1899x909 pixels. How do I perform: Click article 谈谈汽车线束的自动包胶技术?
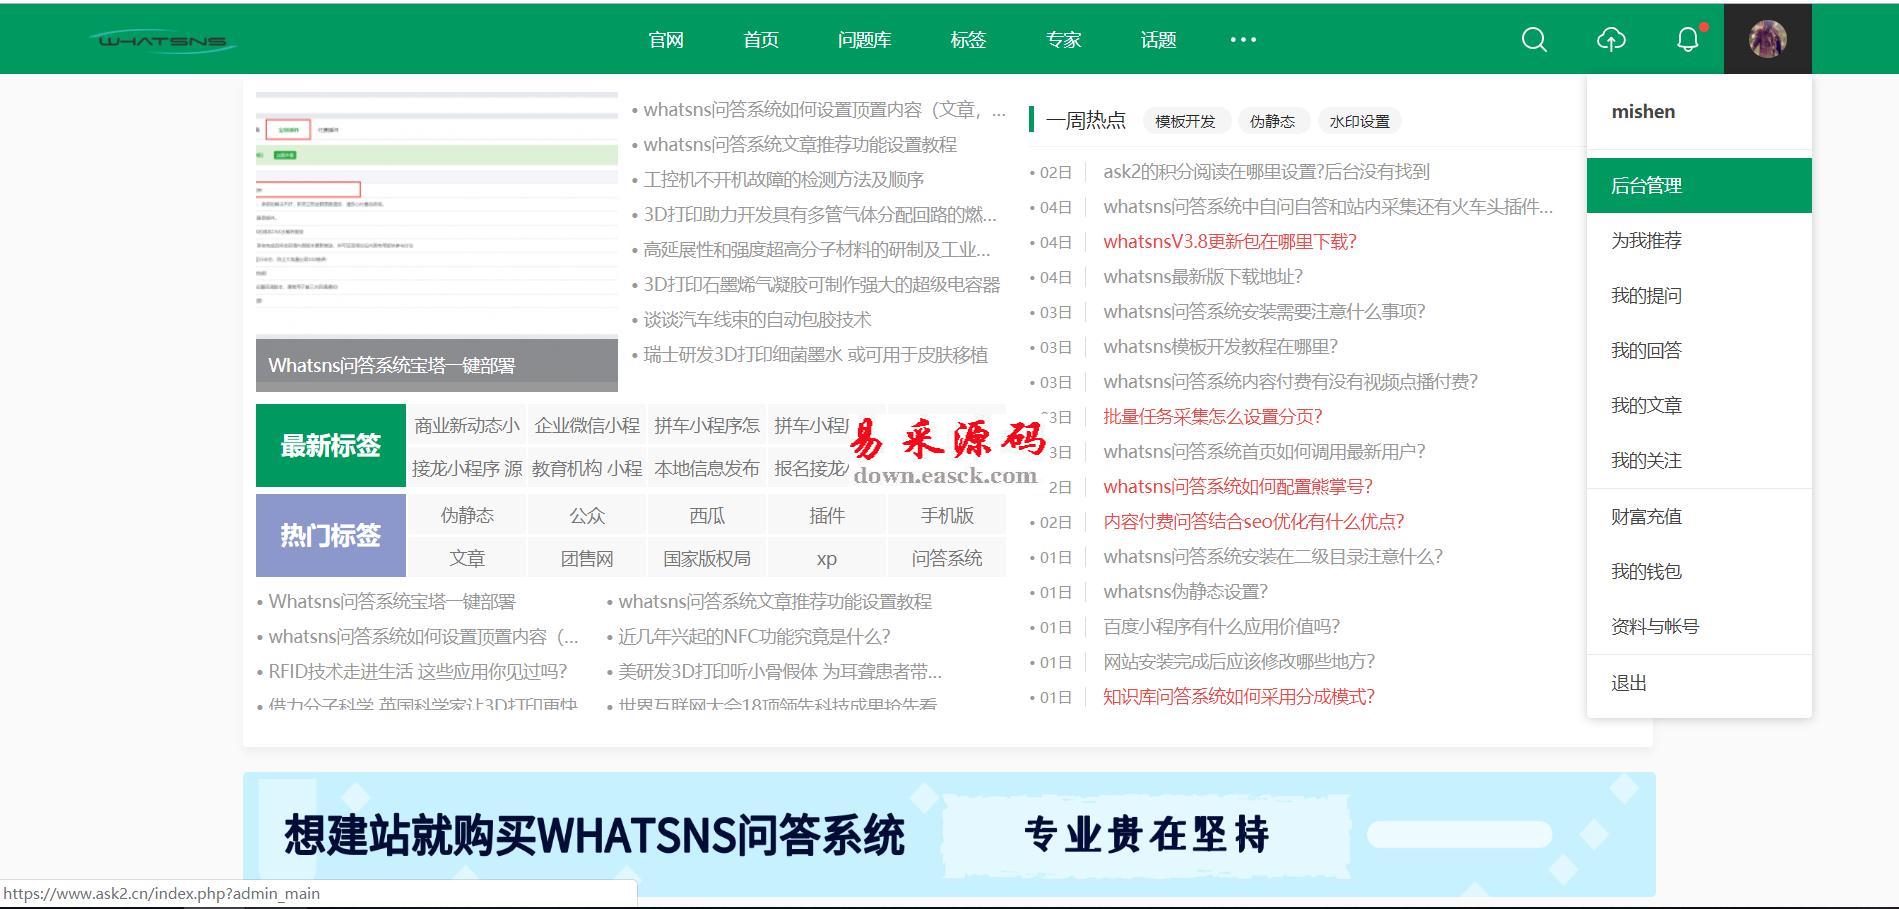757,320
